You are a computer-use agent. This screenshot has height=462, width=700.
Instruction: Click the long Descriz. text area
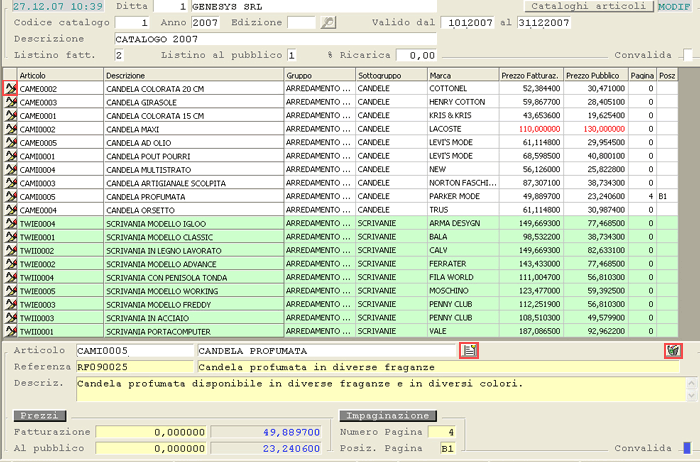click(381, 389)
